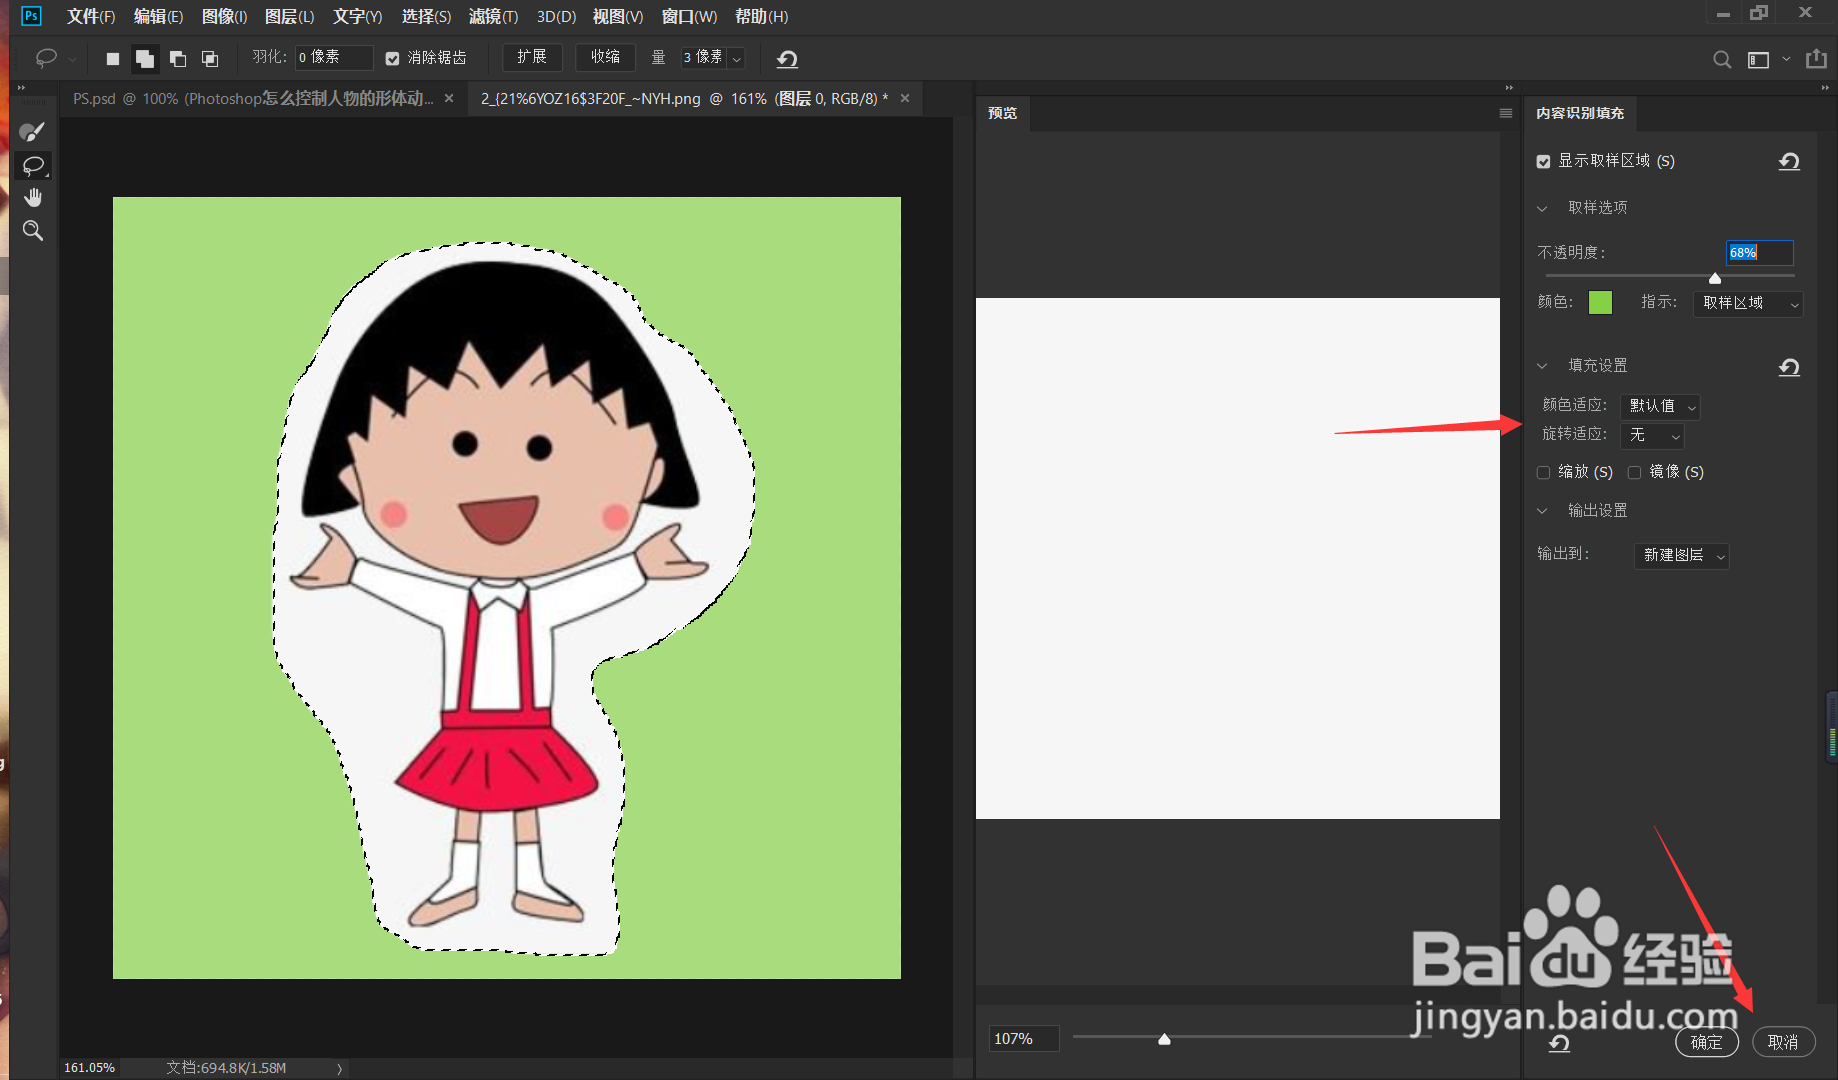Open the 文件(F) menu
The width and height of the screenshot is (1838, 1080).
click(91, 17)
